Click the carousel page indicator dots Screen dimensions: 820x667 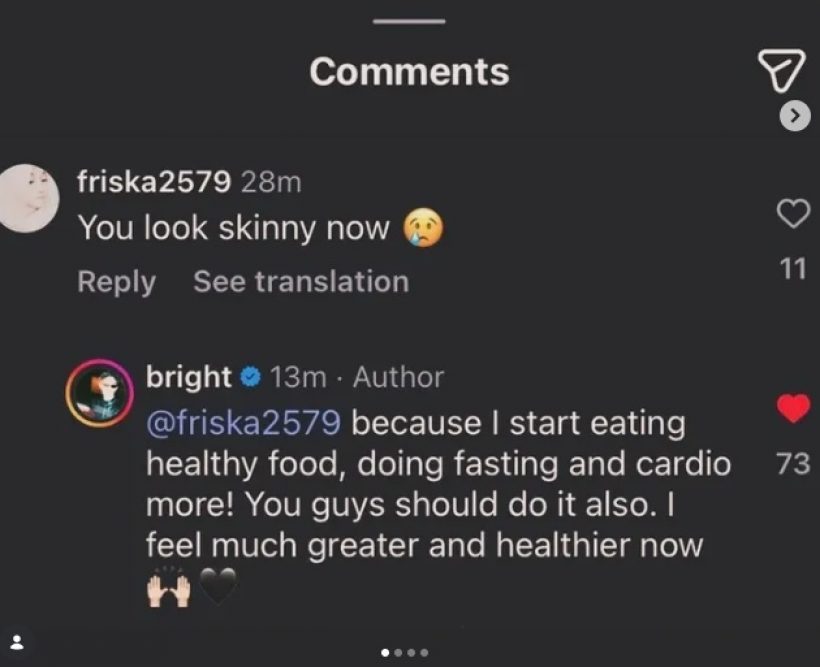click(x=405, y=652)
